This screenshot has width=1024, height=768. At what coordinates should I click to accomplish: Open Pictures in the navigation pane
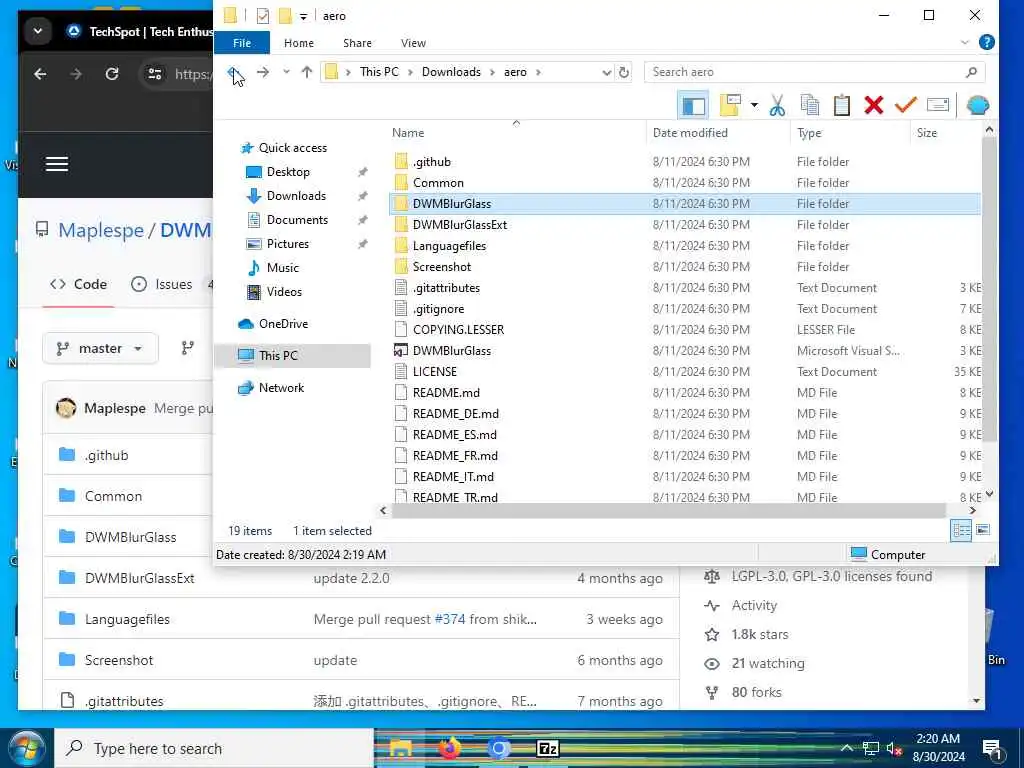(x=287, y=244)
